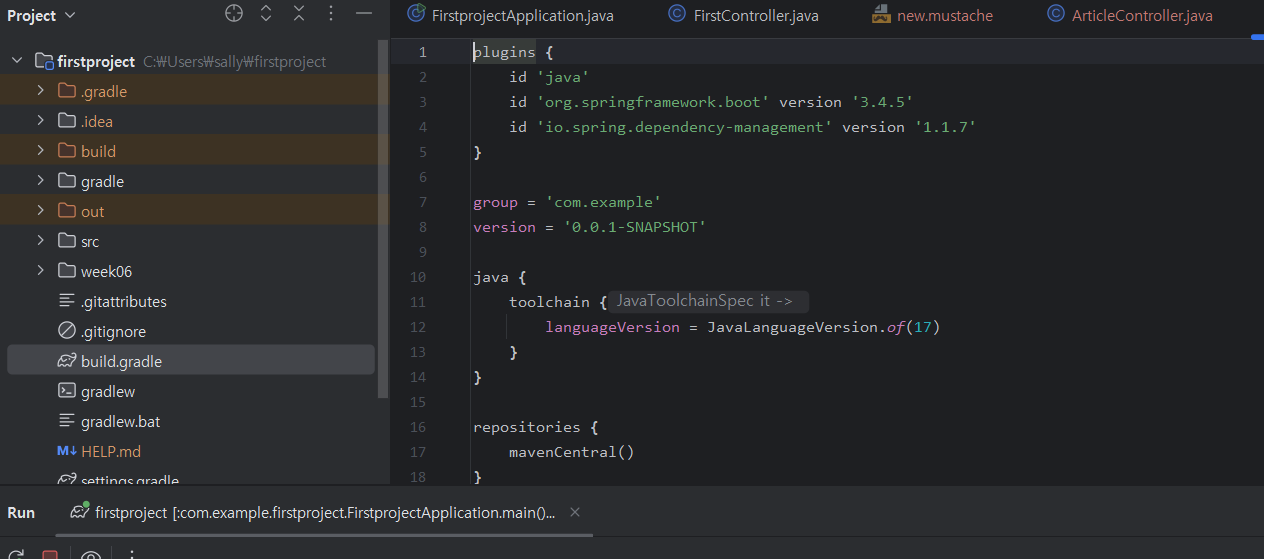The image size is (1264, 559).
Task: Click 'languageVersion' in the editor
Action: pos(612,327)
